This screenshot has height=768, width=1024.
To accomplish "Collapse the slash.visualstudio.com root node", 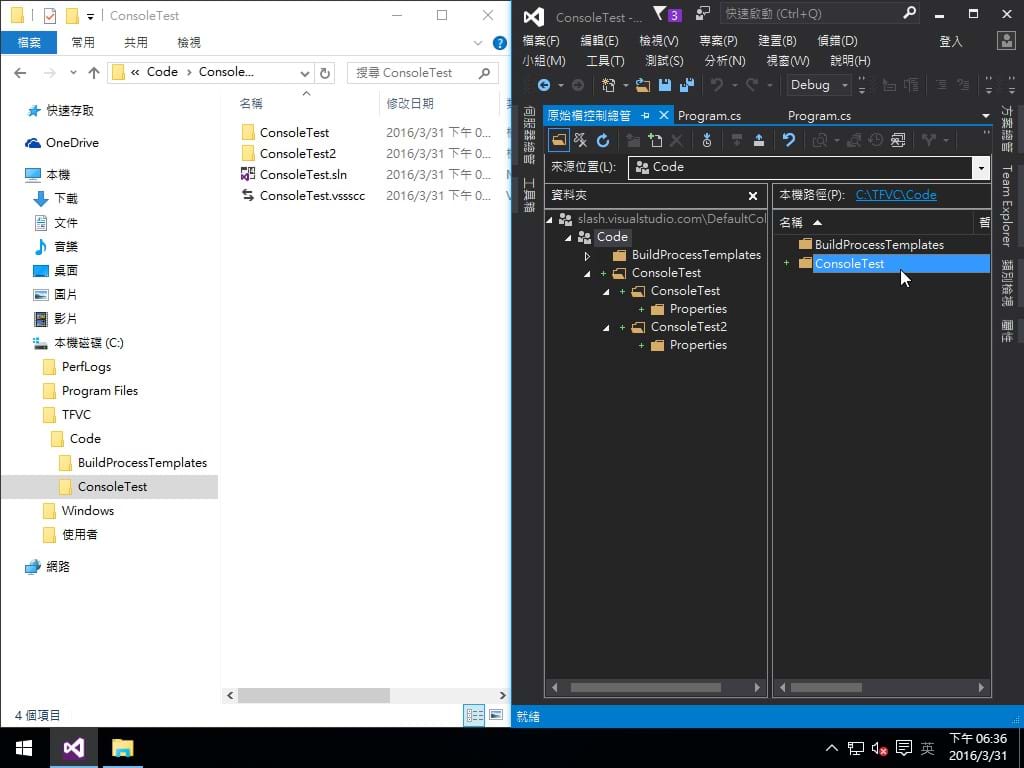I will (x=549, y=220).
